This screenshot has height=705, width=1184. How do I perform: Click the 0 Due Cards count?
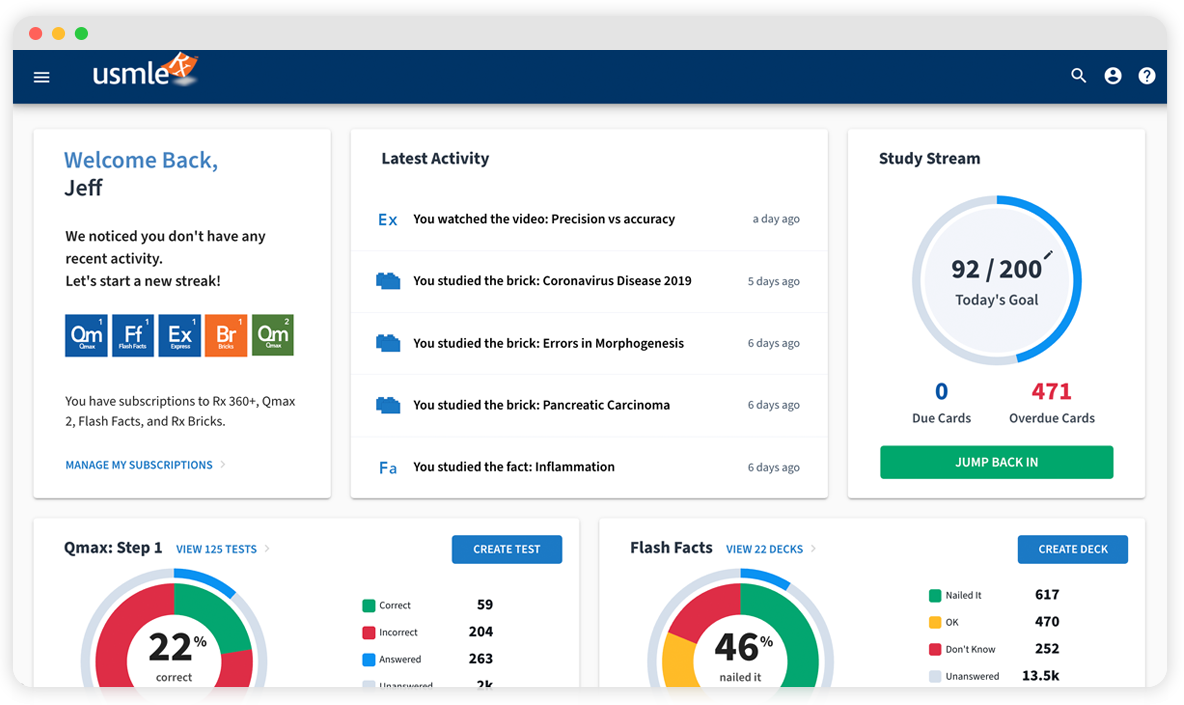coord(941,392)
